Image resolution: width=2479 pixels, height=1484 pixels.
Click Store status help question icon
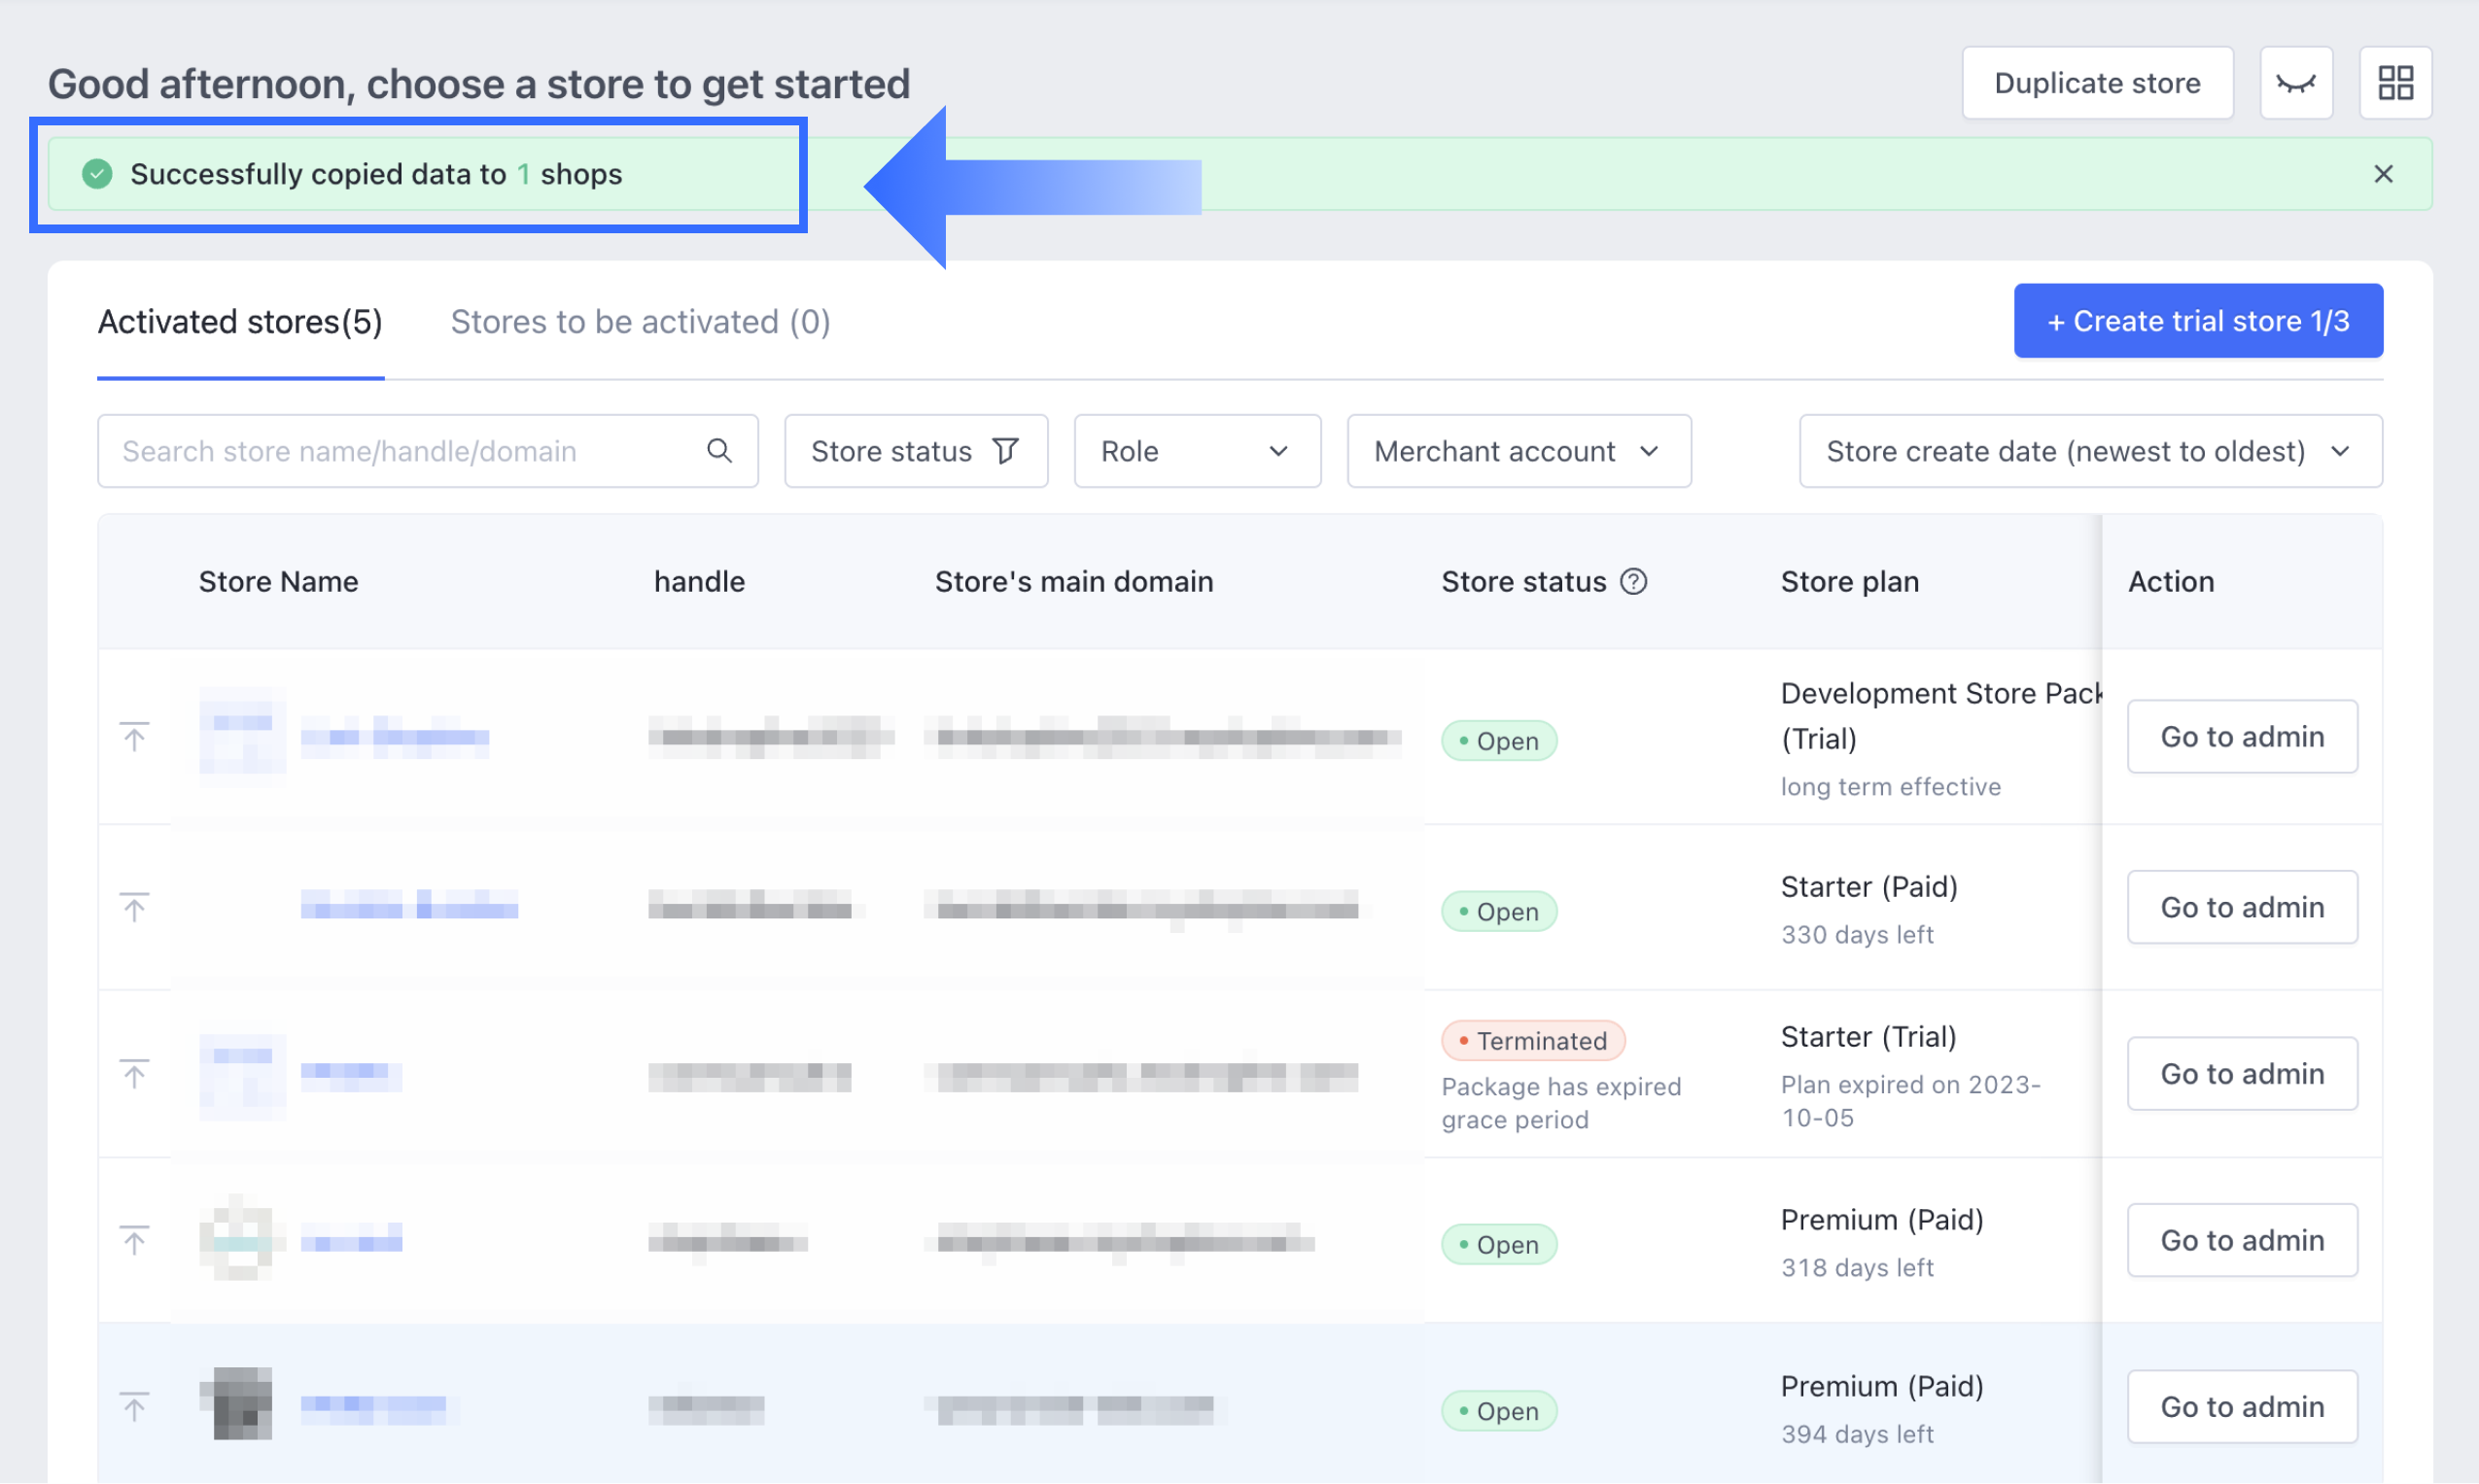coord(1633,581)
